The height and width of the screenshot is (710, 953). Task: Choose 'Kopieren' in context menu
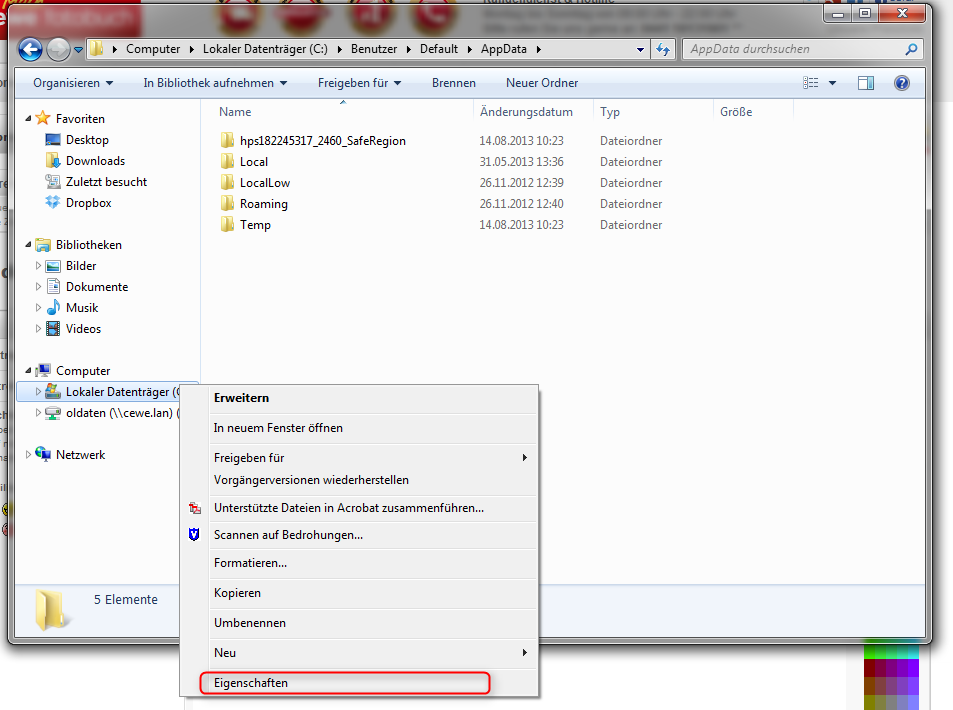(x=237, y=593)
